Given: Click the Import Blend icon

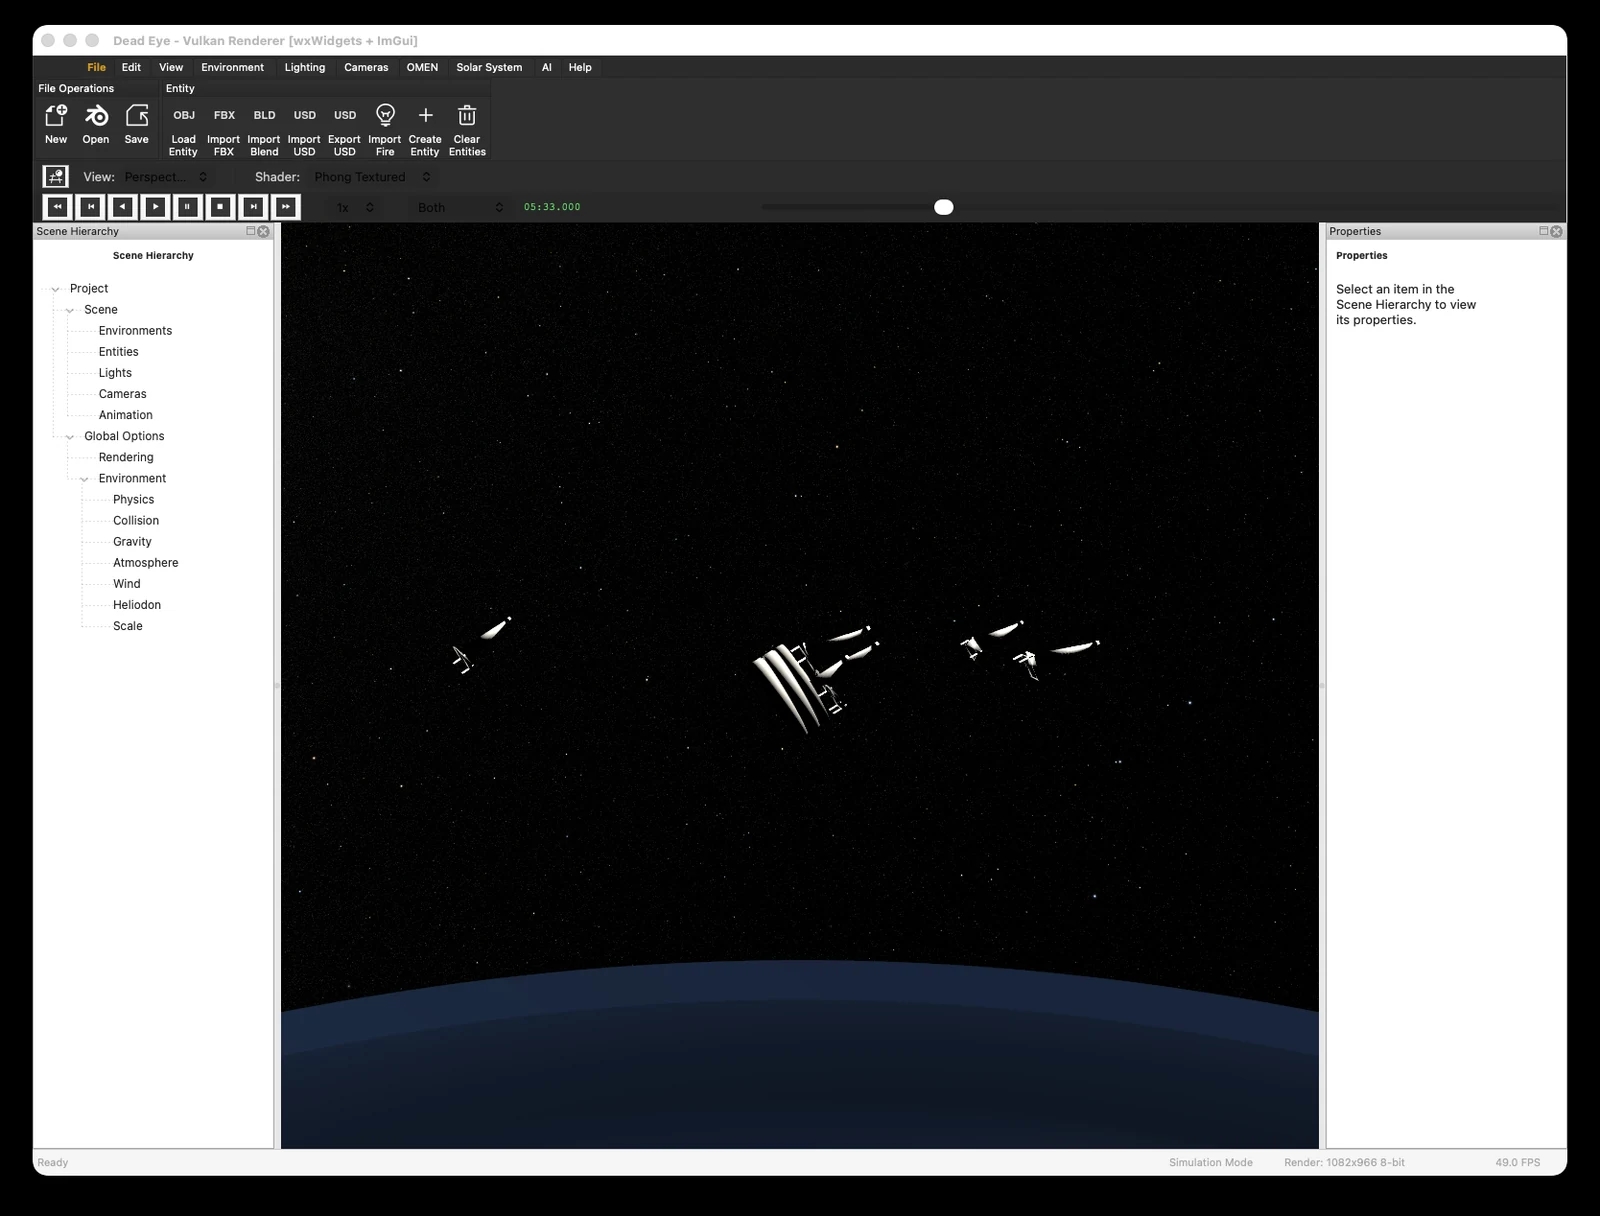Looking at the screenshot, I should [x=264, y=115].
